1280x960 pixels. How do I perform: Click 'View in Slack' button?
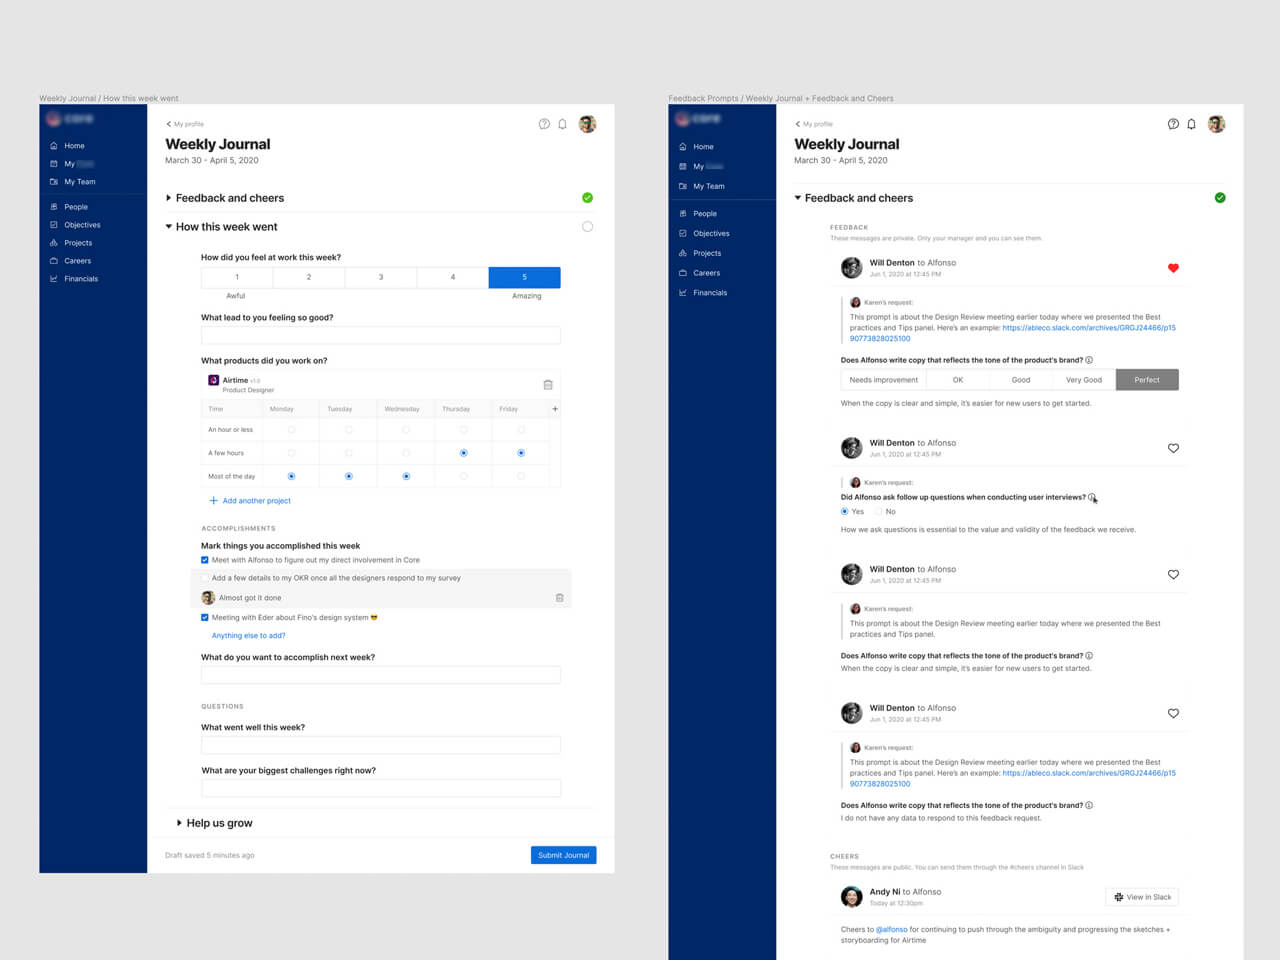pyautogui.click(x=1142, y=897)
